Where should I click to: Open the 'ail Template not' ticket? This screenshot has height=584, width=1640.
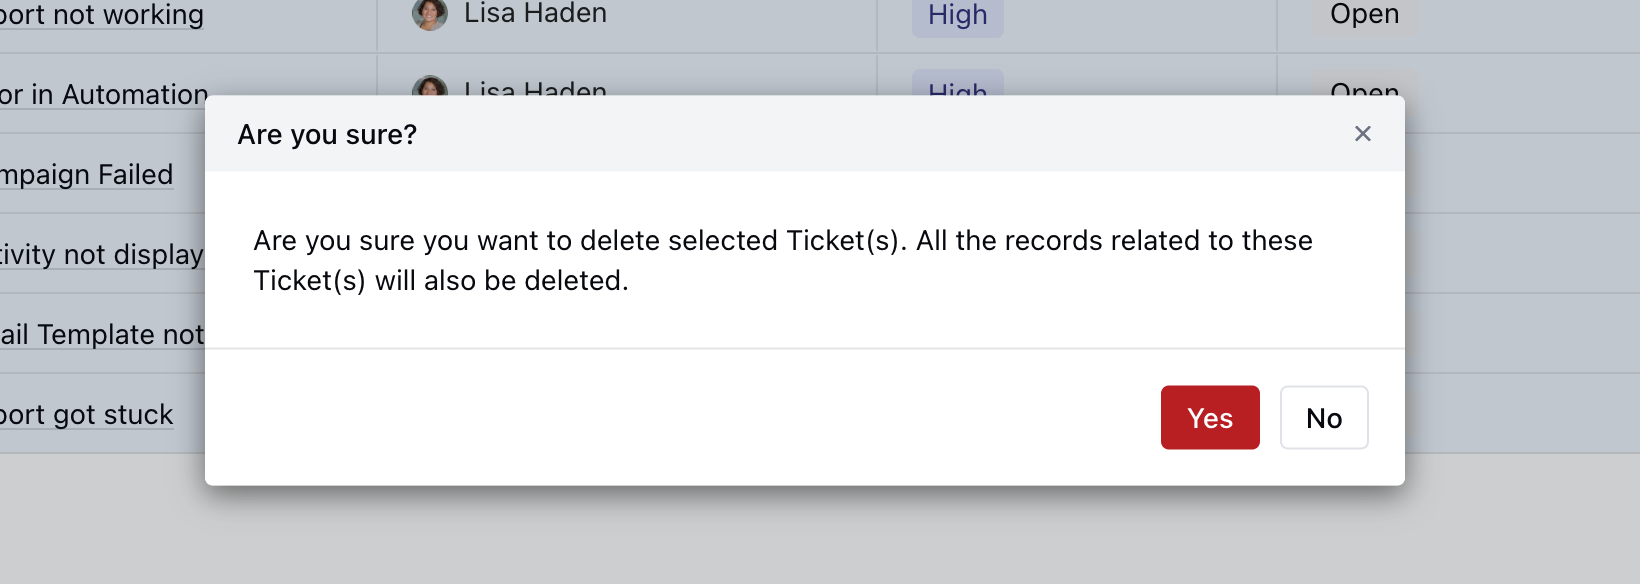click(x=102, y=334)
